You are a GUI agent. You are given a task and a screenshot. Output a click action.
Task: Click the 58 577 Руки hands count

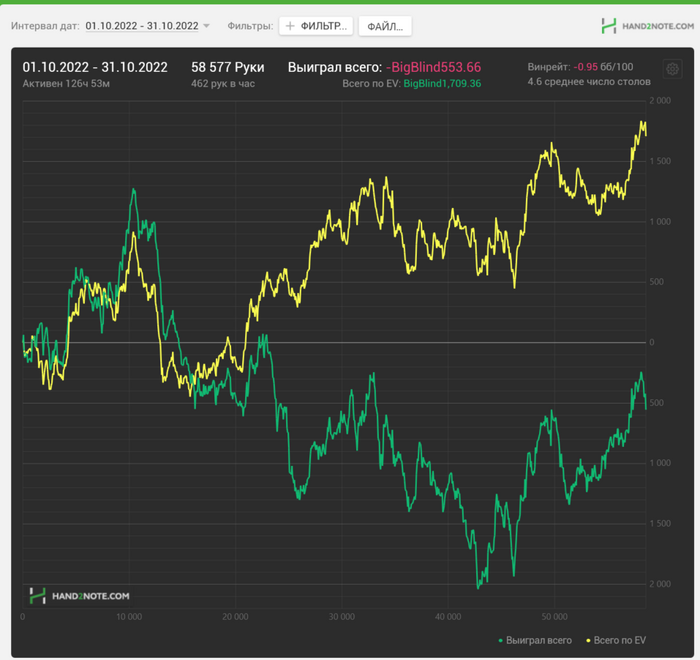pyautogui.click(x=227, y=67)
